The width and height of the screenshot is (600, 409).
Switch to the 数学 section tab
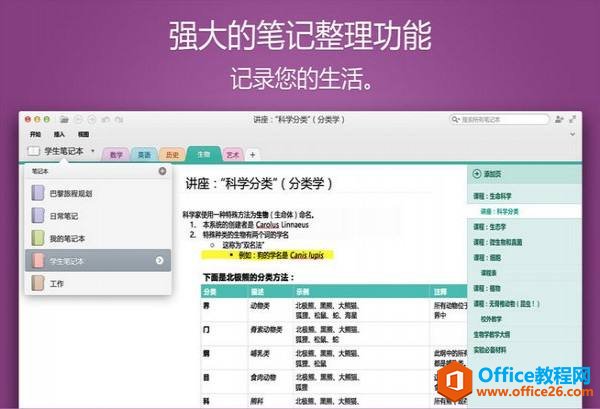pos(116,155)
